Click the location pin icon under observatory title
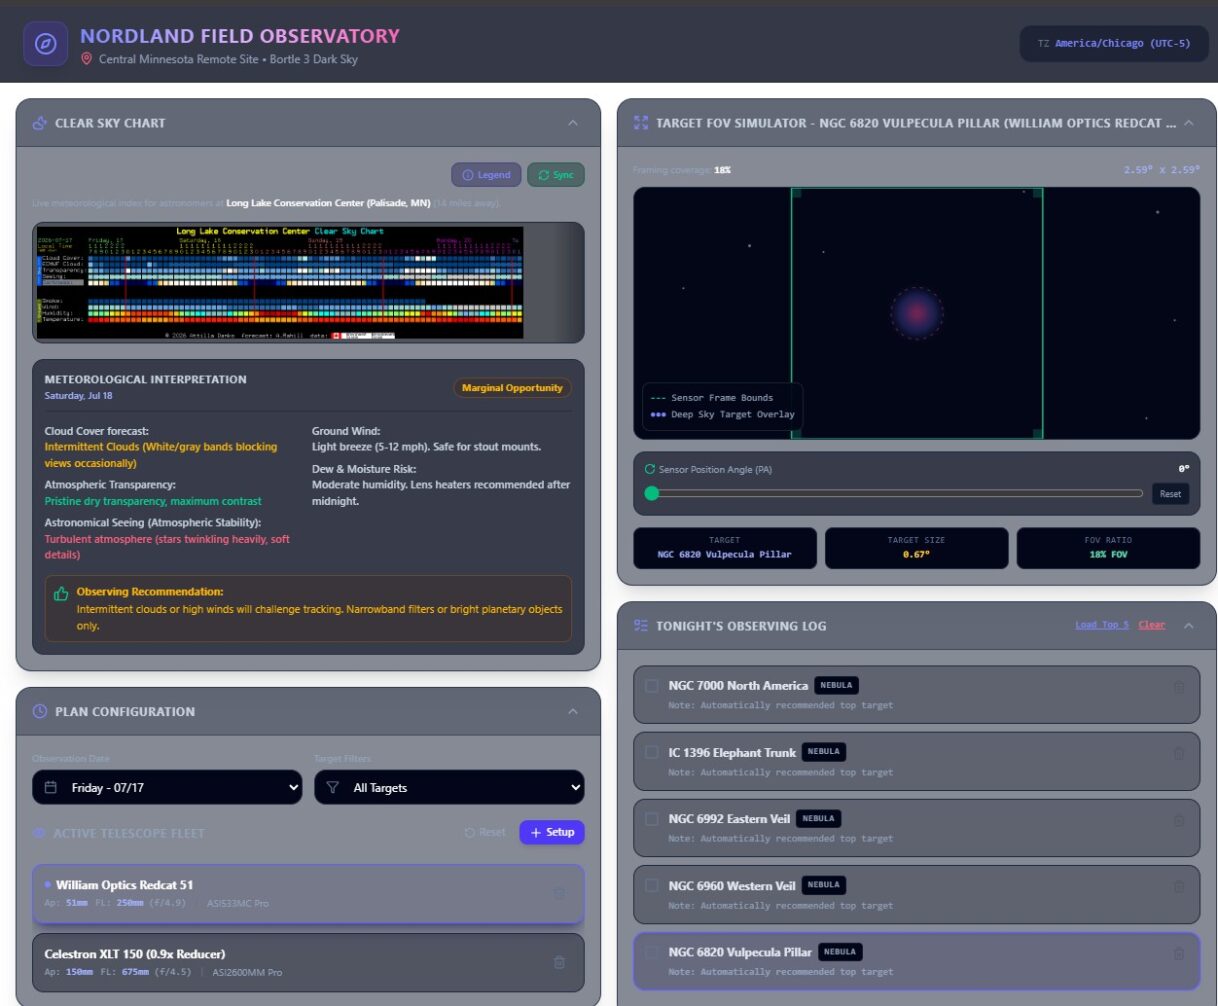 [x=87, y=59]
